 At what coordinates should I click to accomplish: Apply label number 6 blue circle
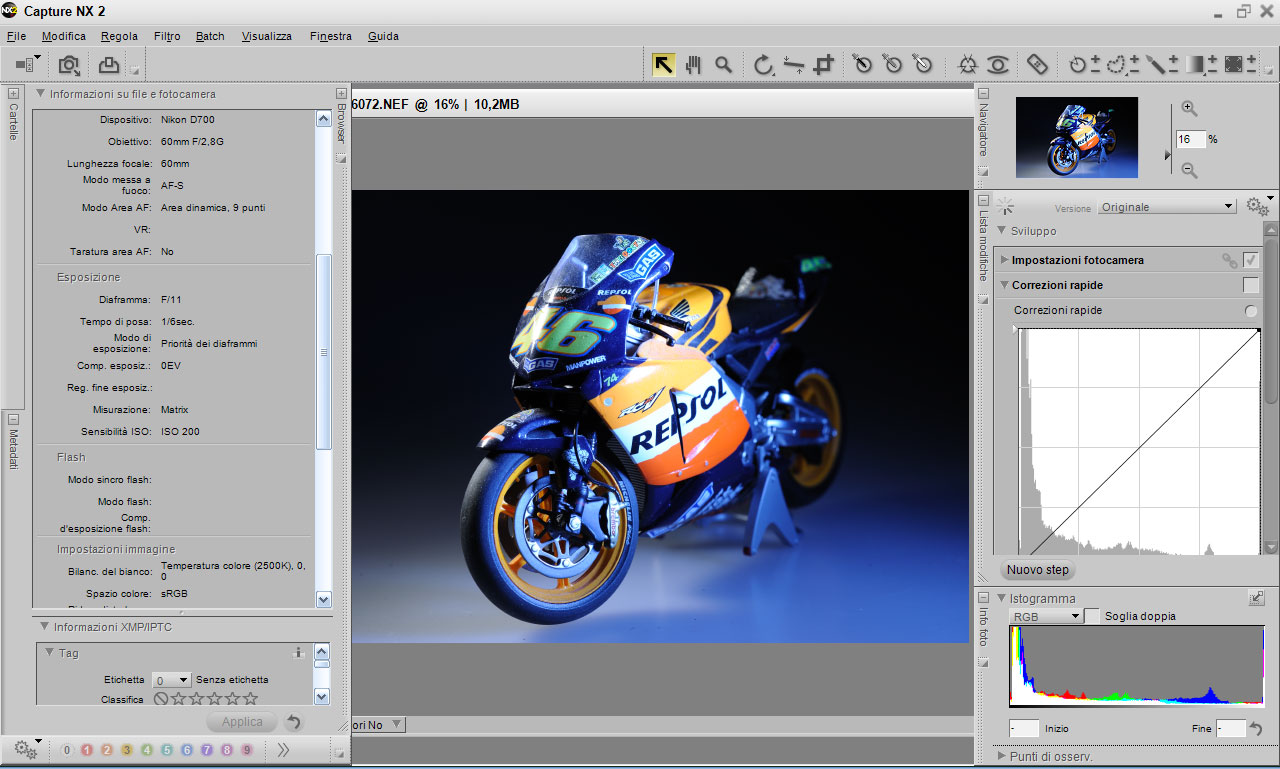coord(187,750)
